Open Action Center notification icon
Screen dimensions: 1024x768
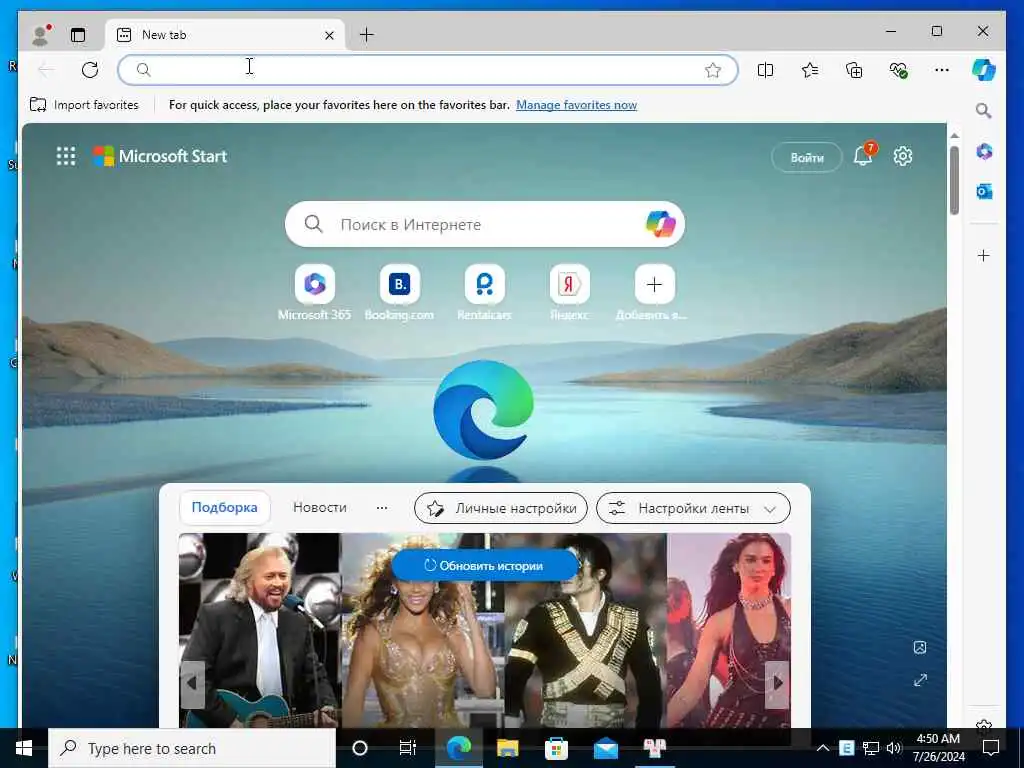pos(991,748)
